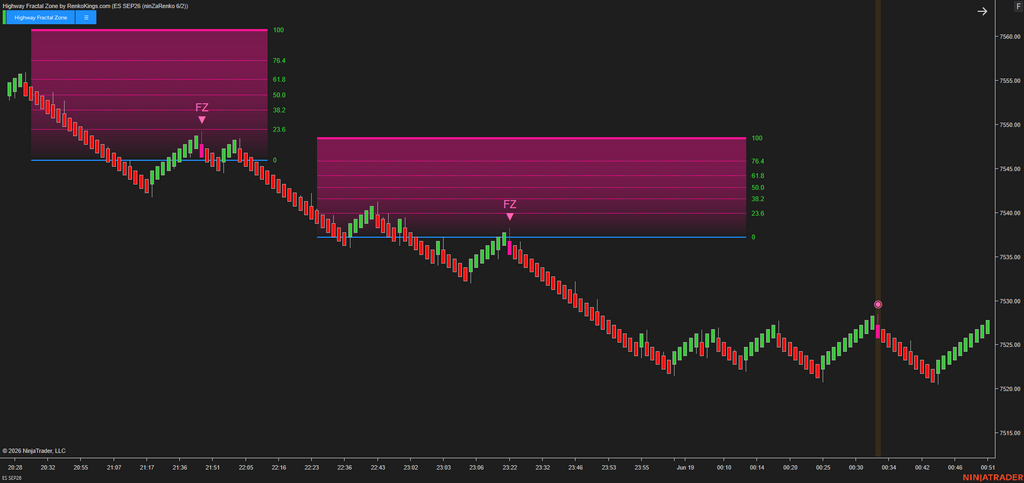The height and width of the screenshot is (483, 1024).
Task: Click the 7550.00 price axis label
Action: click(x=1010, y=125)
